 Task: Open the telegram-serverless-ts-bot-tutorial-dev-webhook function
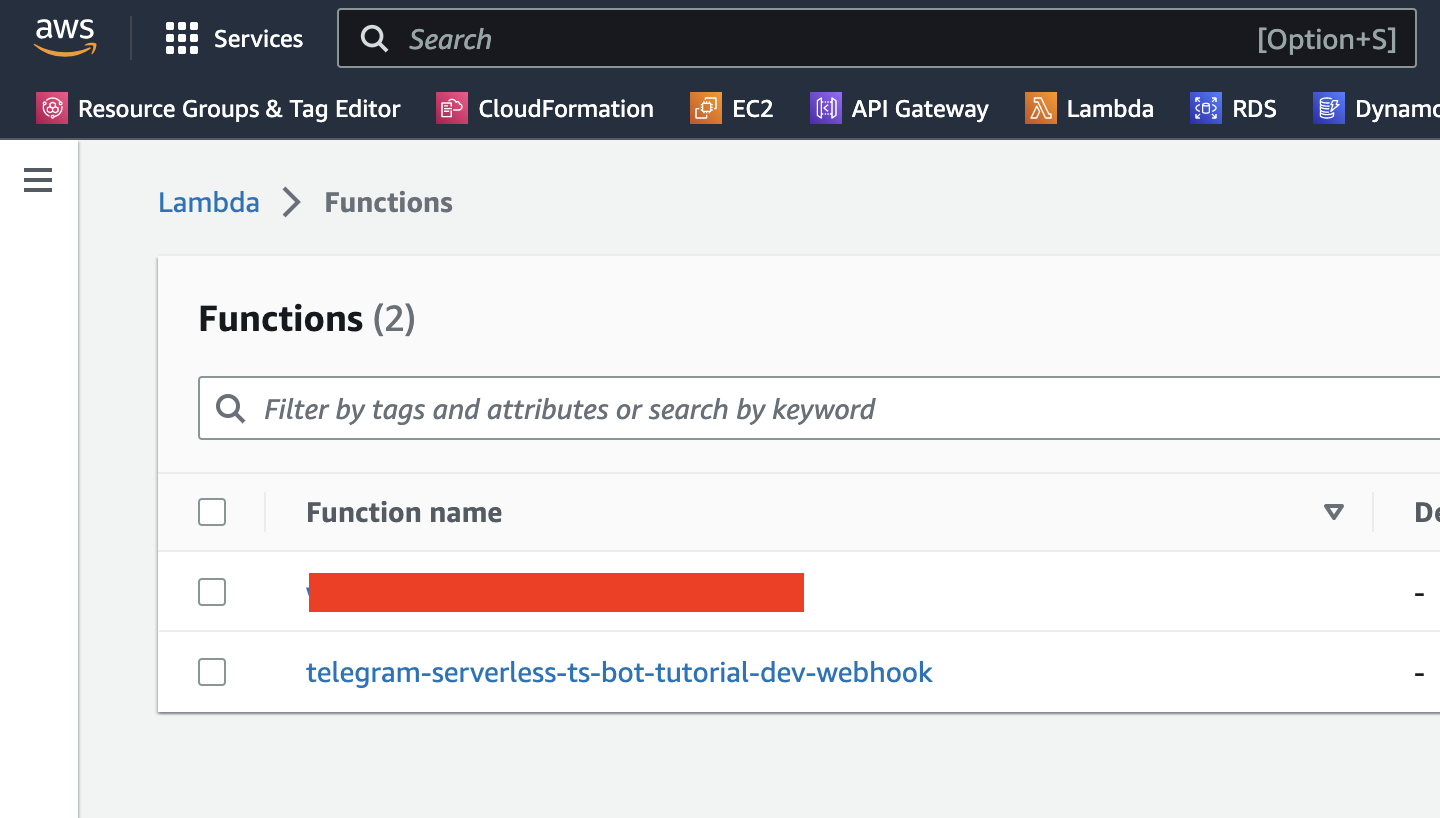(619, 672)
